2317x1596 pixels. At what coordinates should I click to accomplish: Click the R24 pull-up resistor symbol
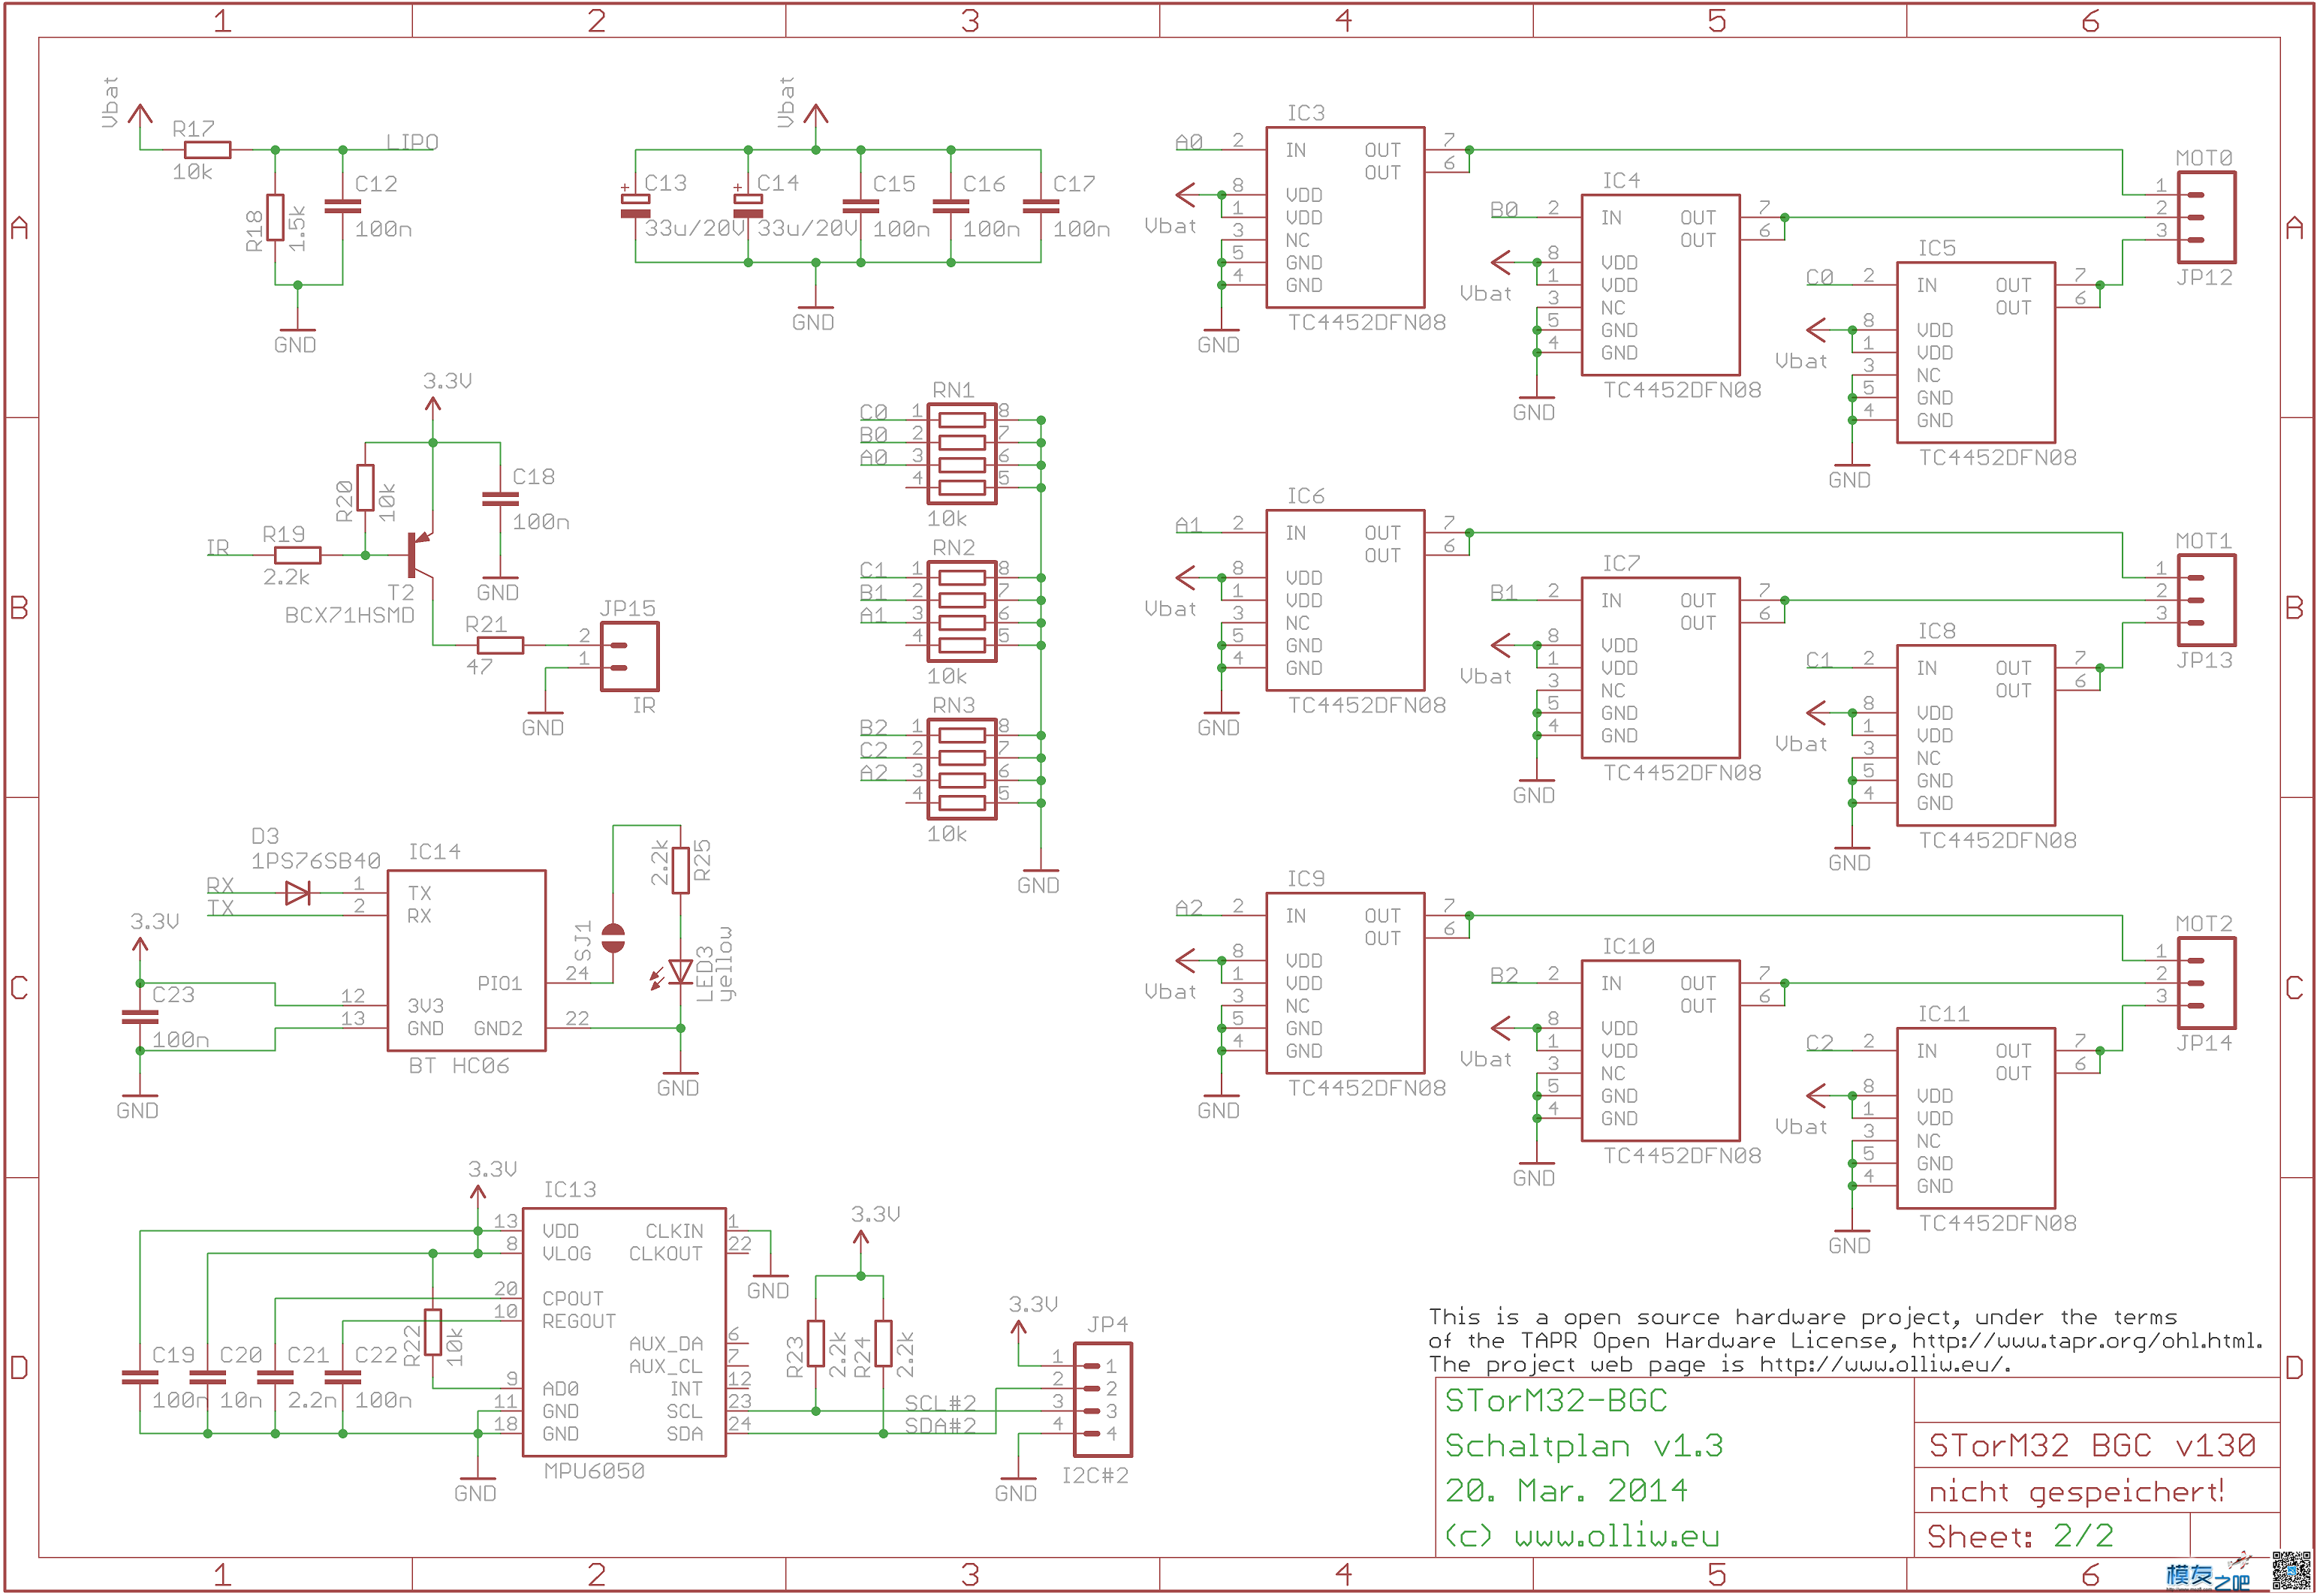[883, 1344]
